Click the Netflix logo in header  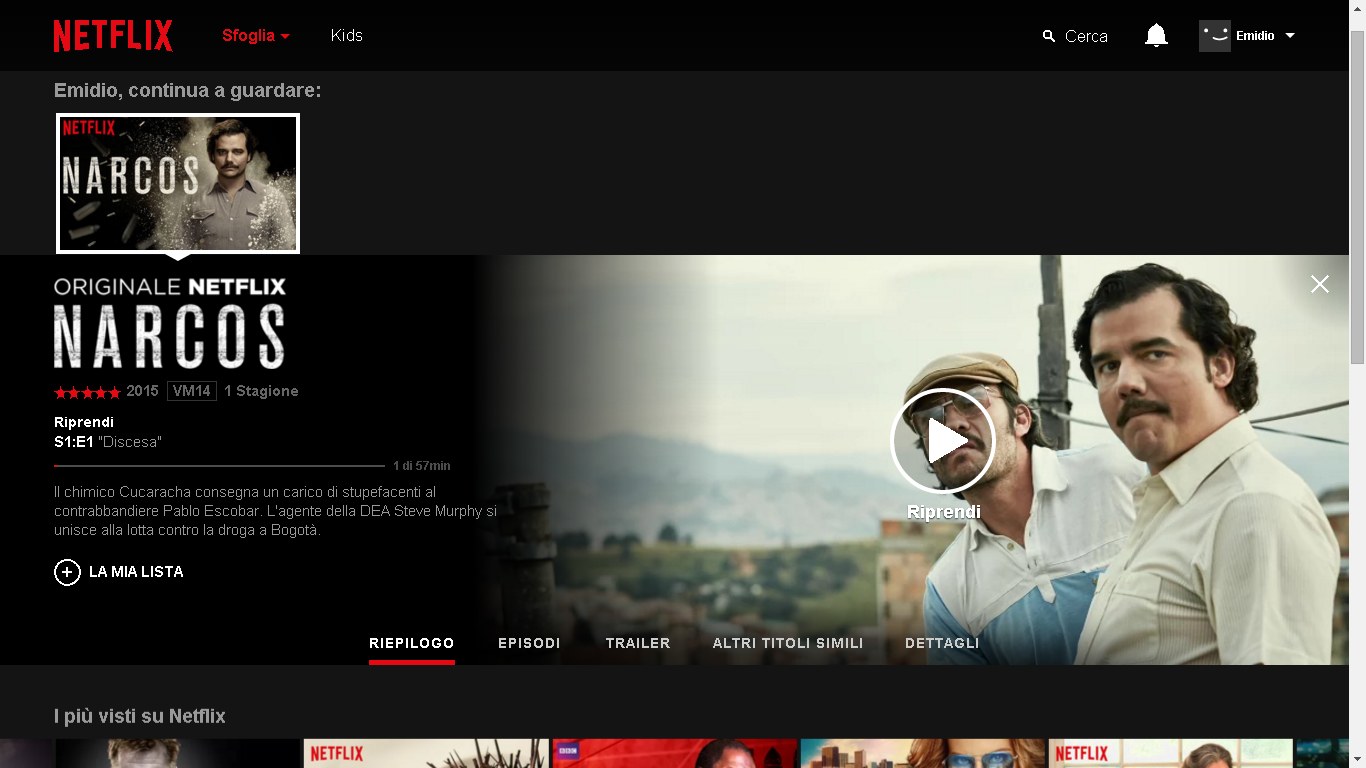pyautogui.click(x=113, y=35)
